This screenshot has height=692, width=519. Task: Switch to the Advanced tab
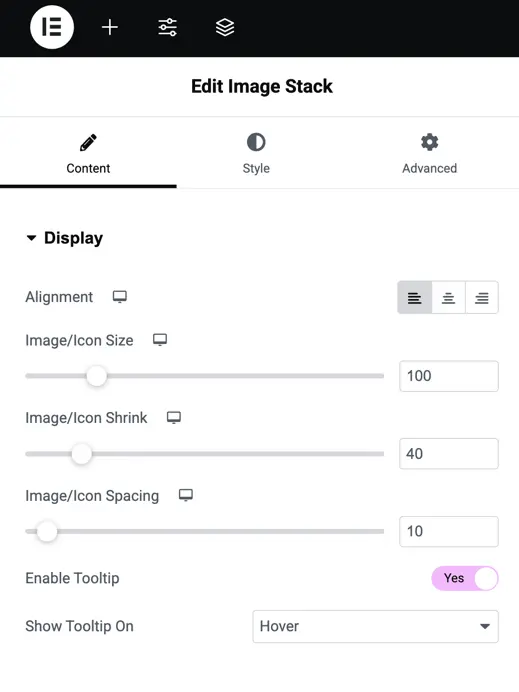tap(429, 154)
